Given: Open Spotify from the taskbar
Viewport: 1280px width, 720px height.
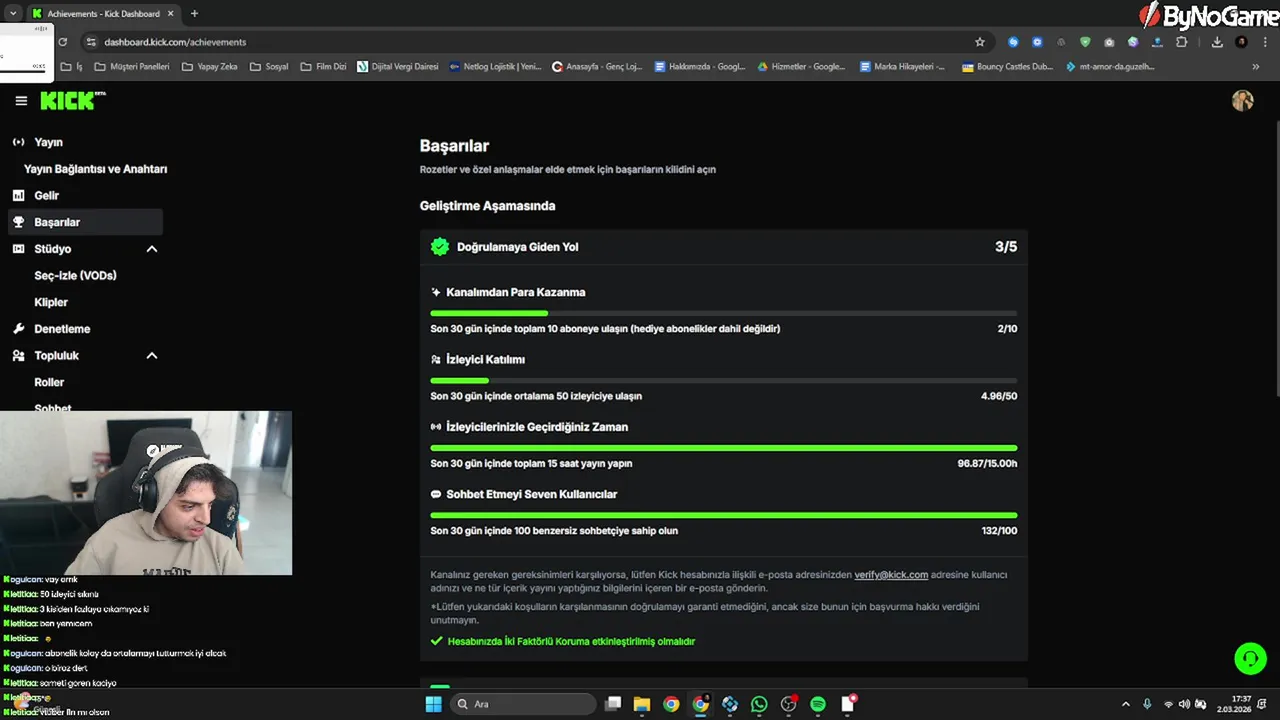Looking at the screenshot, I should 818,704.
